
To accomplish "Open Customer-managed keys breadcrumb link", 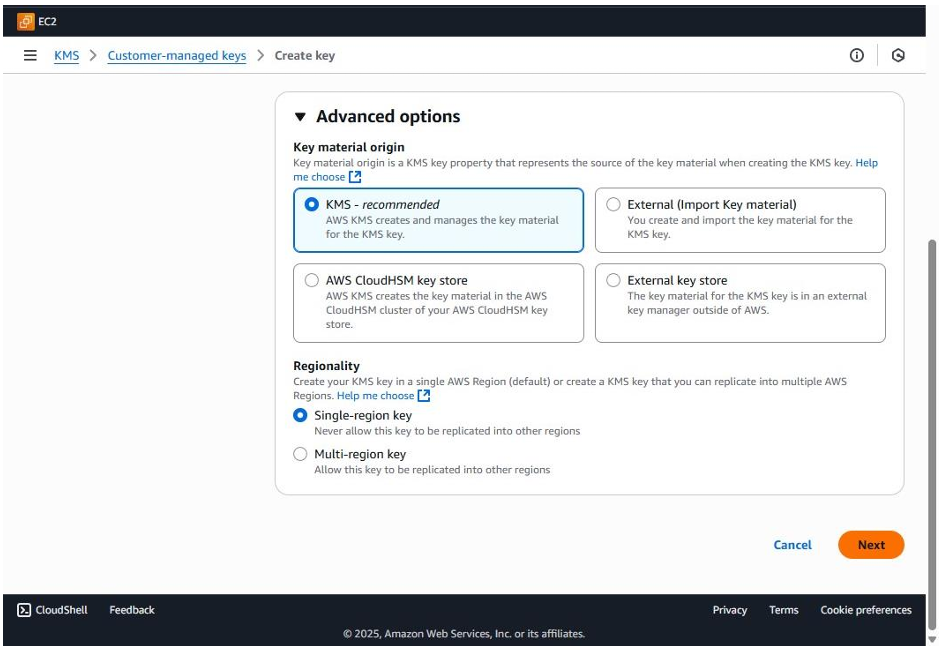I will [x=177, y=55].
